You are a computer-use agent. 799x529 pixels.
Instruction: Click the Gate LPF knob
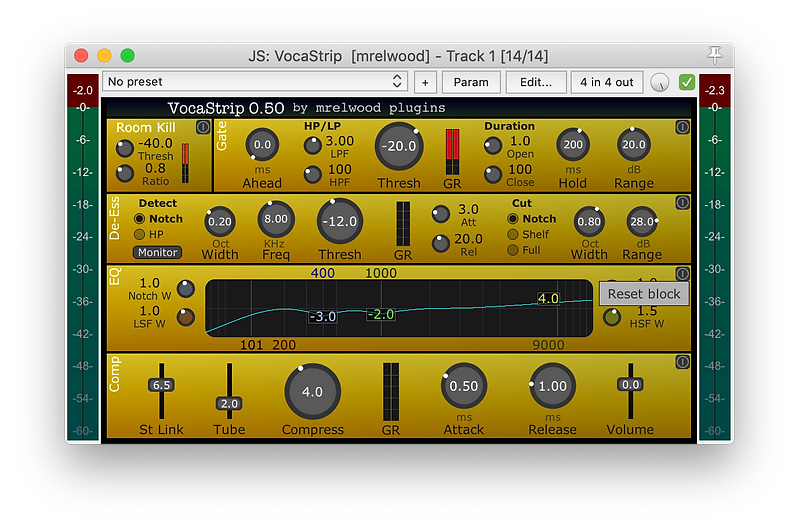point(312,146)
